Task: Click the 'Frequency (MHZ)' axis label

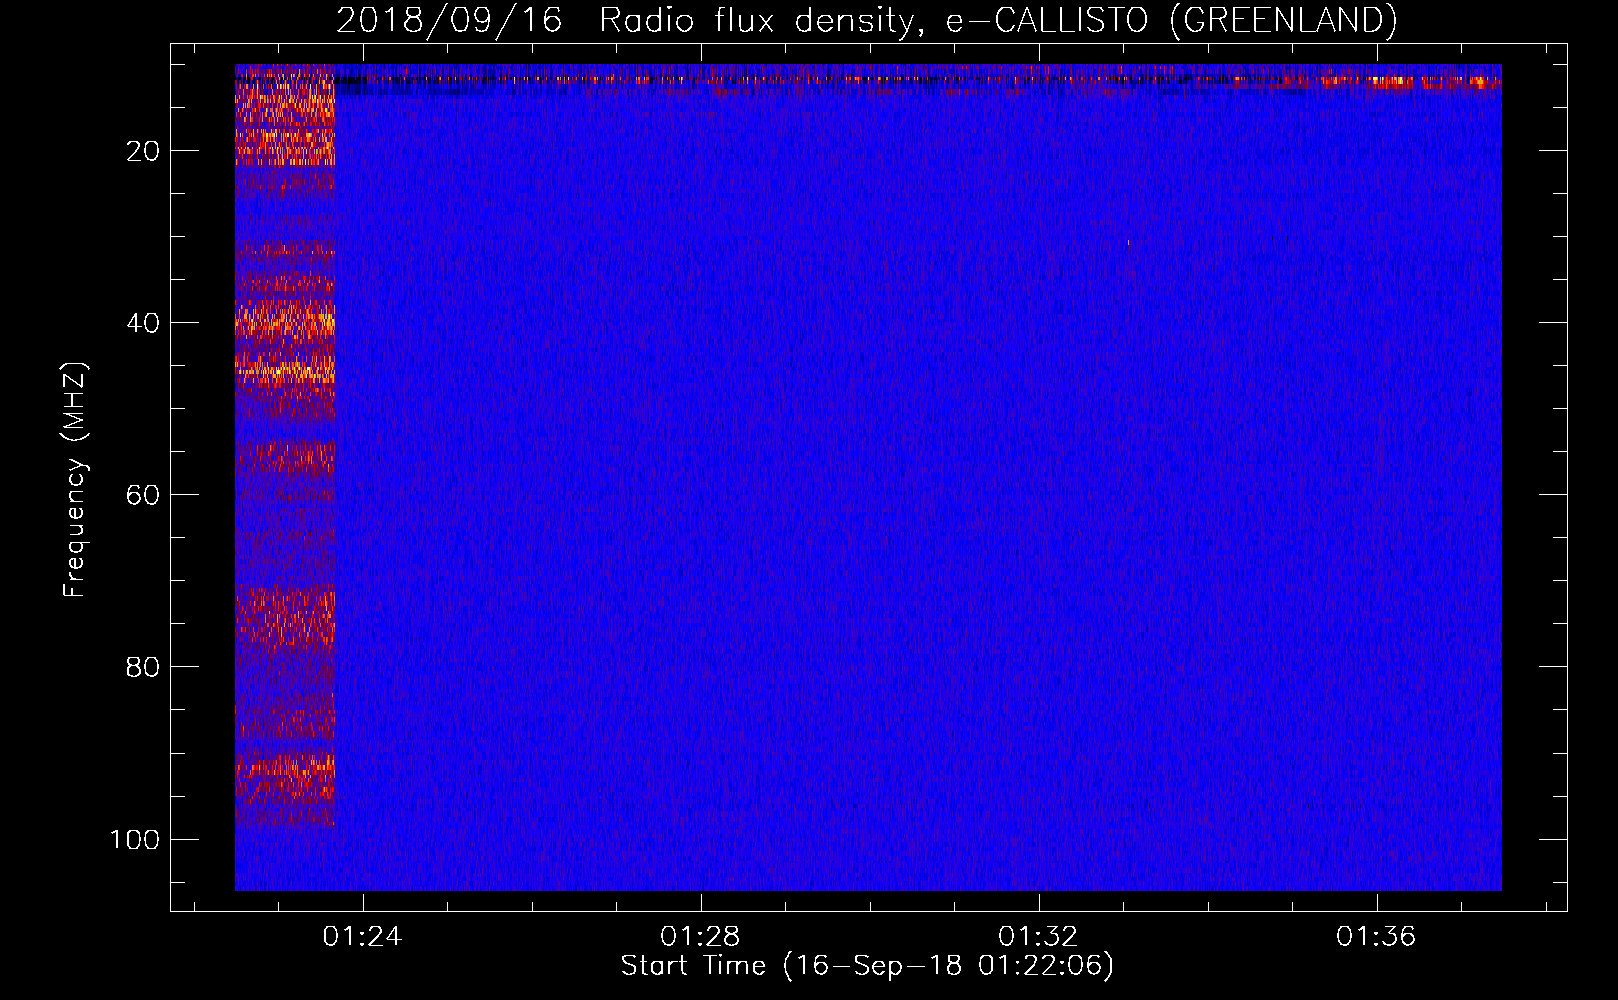Action: click(x=75, y=479)
